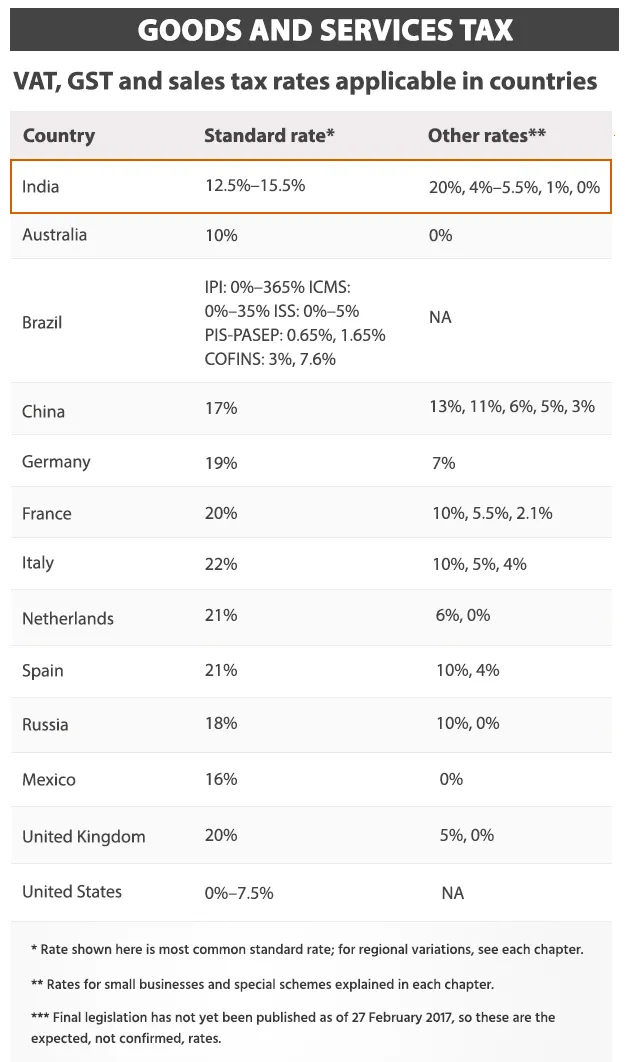Click the Other rates column header
This screenshot has width=630, height=1062.
[x=486, y=135]
